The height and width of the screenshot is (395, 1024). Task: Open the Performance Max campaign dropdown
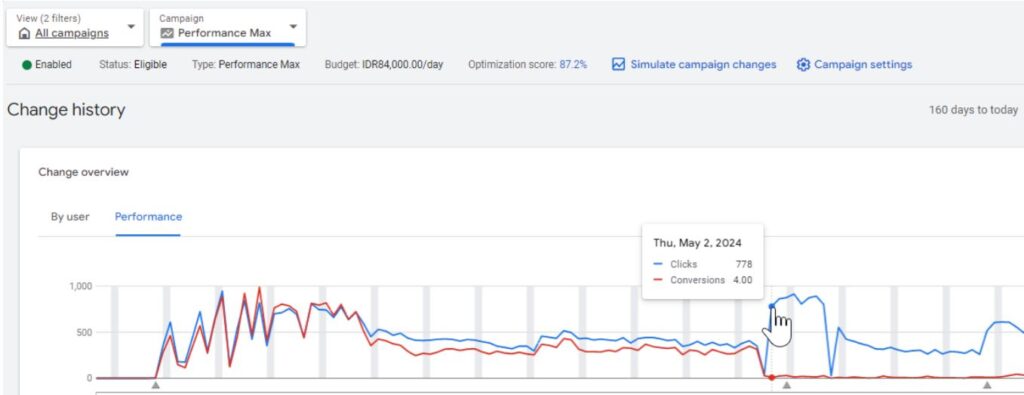pyautogui.click(x=227, y=27)
